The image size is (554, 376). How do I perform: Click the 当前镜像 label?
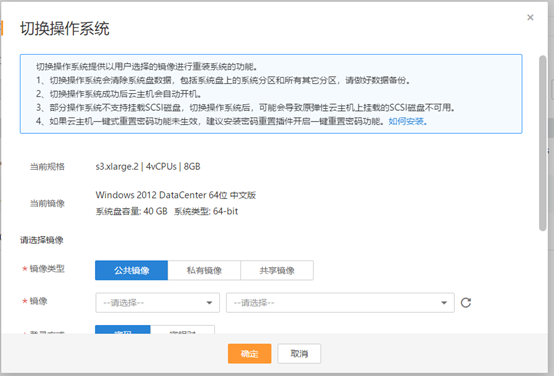[x=47, y=203]
